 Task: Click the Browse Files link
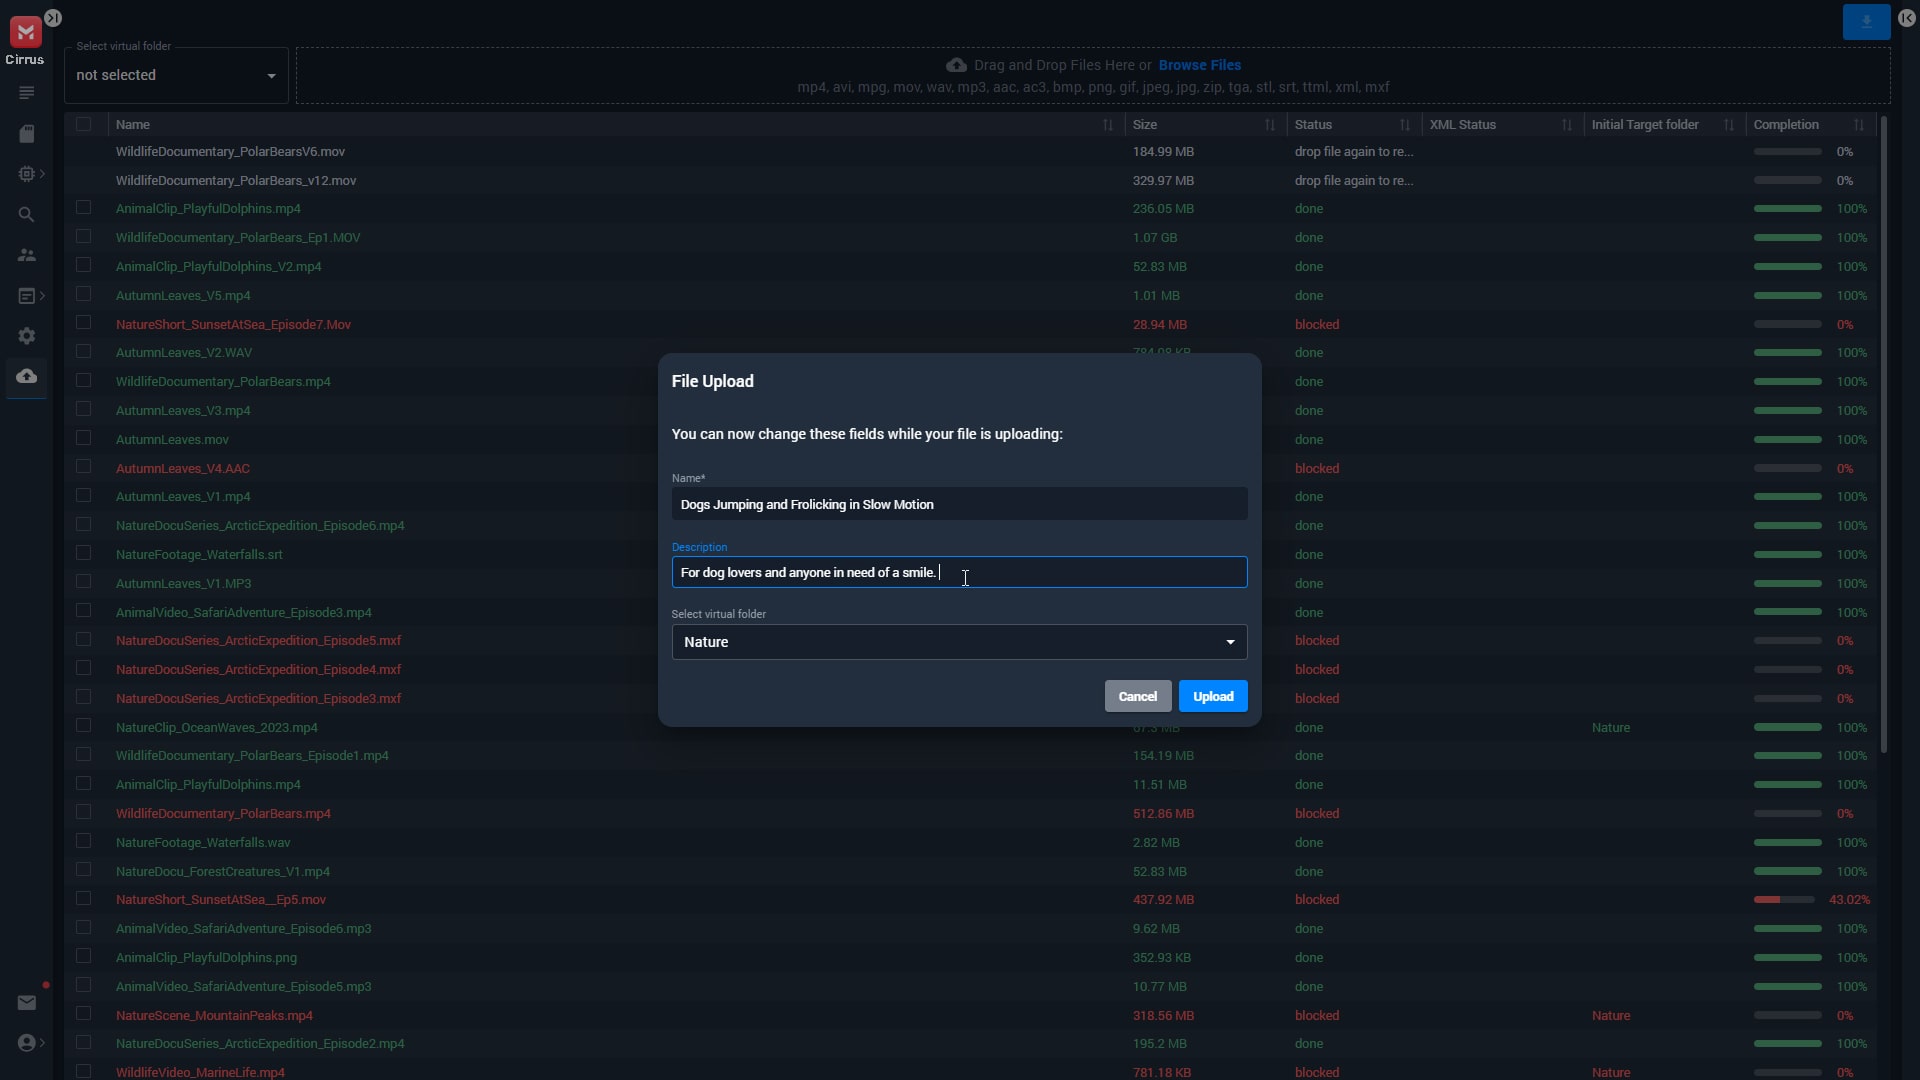click(x=1199, y=65)
